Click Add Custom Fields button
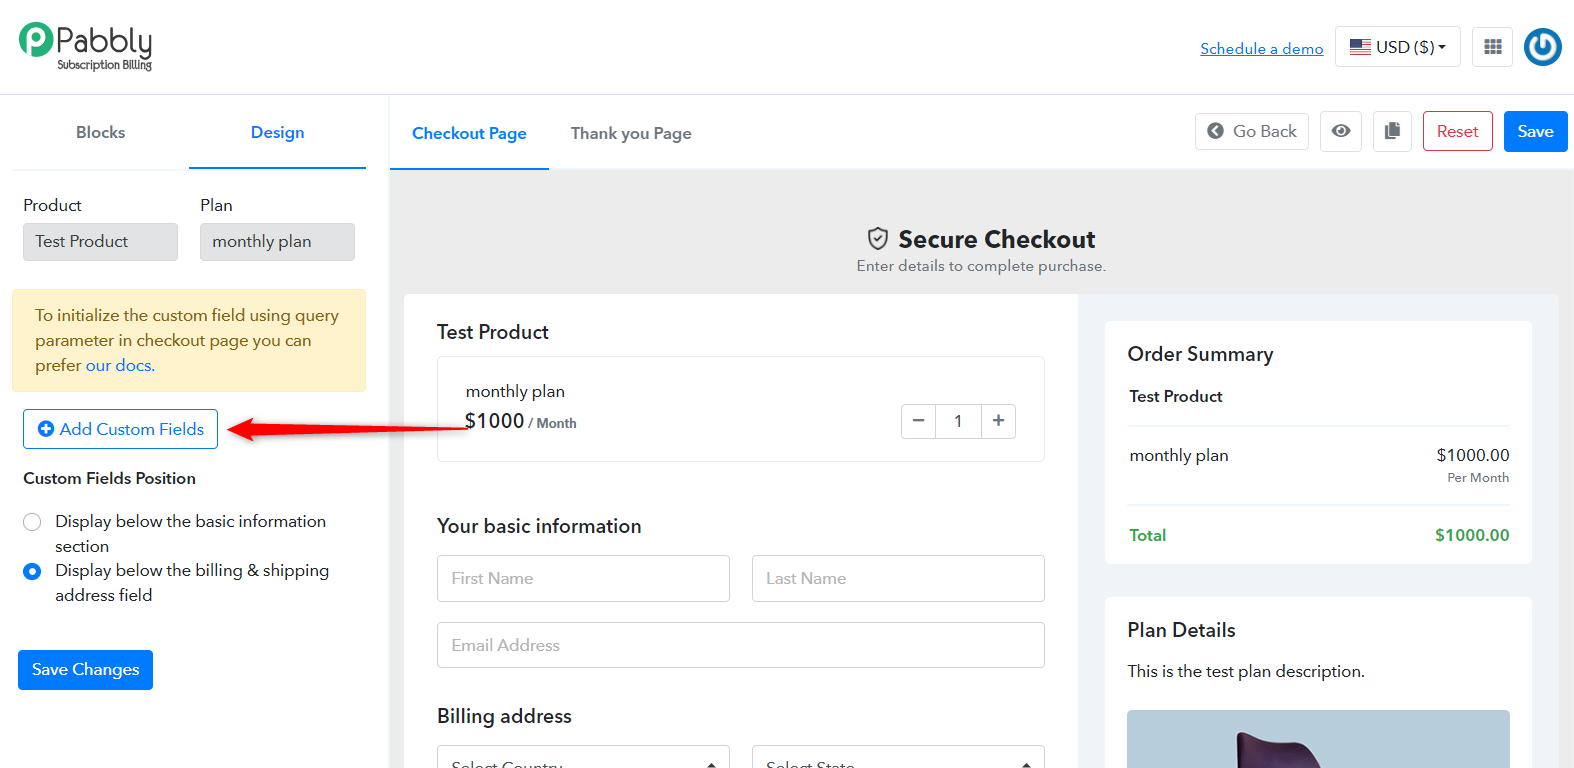Screen dimensions: 1574x768 point(120,429)
